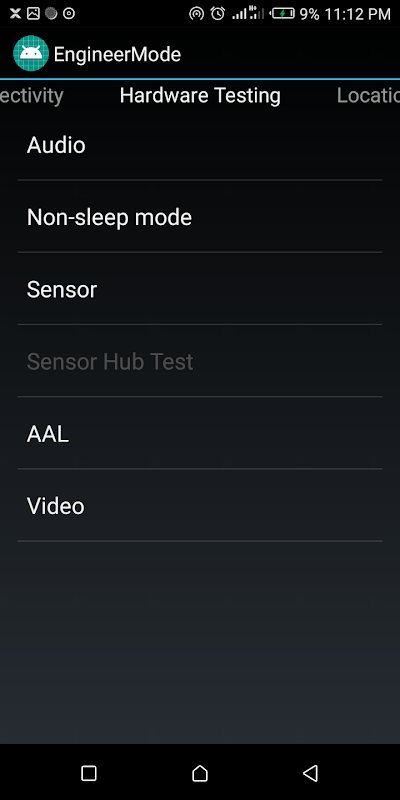Go back using the triangle navigation button

click(311, 773)
